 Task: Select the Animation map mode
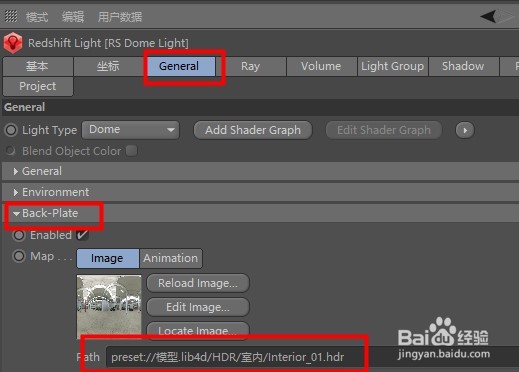click(171, 258)
